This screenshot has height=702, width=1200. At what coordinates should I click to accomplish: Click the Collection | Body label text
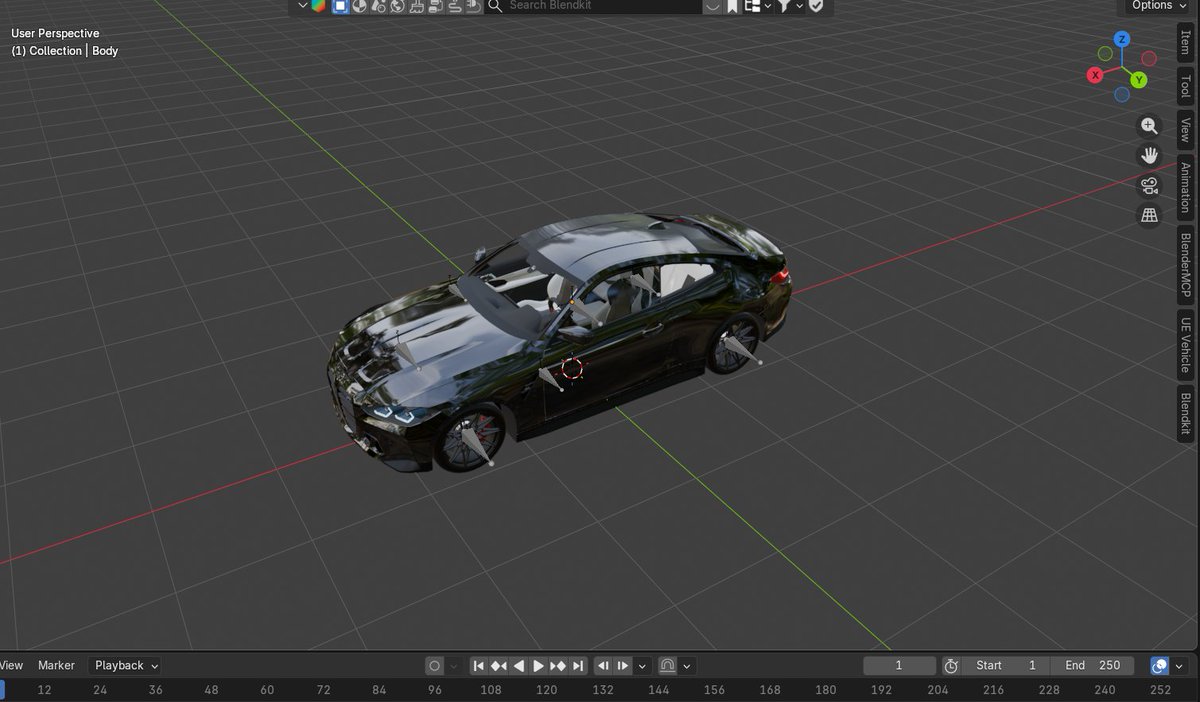click(64, 51)
